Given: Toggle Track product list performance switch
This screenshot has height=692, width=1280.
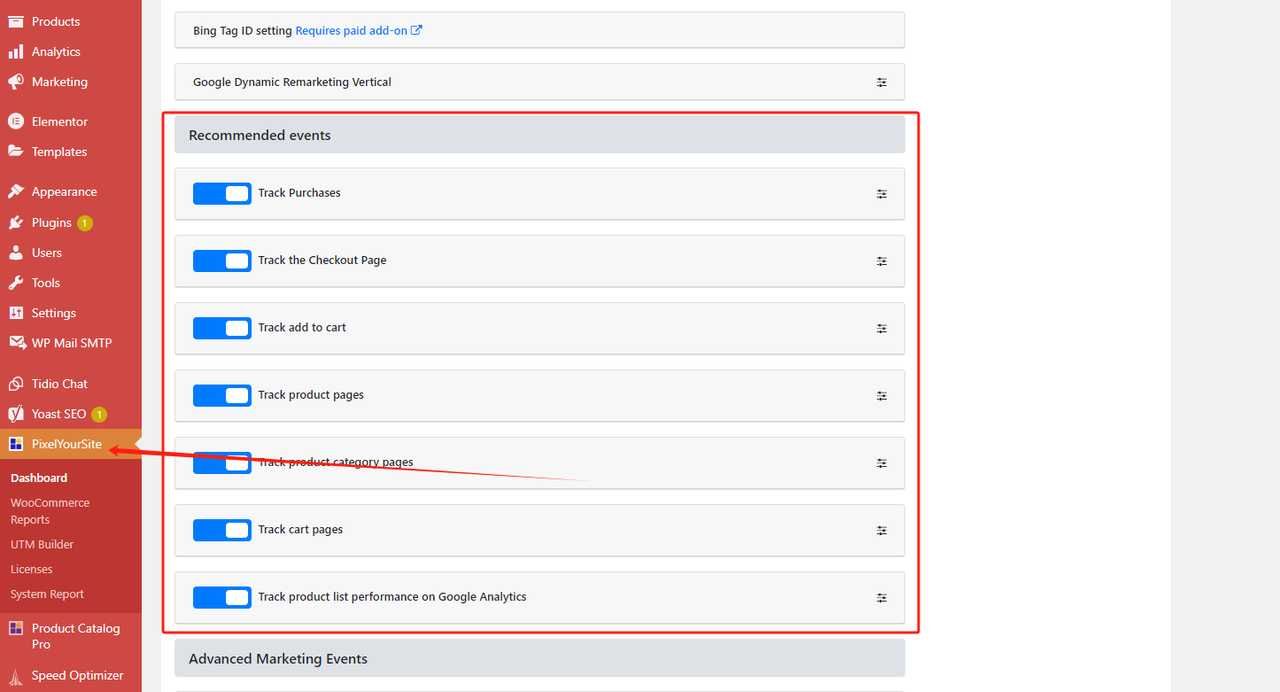Looking at the screenshot, I should click(x=222, y=597).
